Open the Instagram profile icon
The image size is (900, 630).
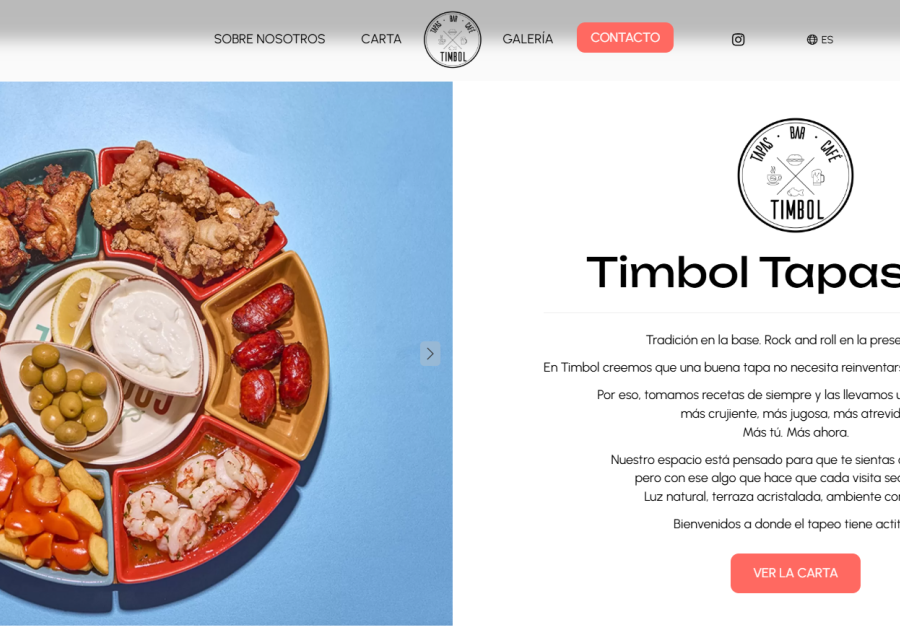pyautogui.click(x=738, y=40)
